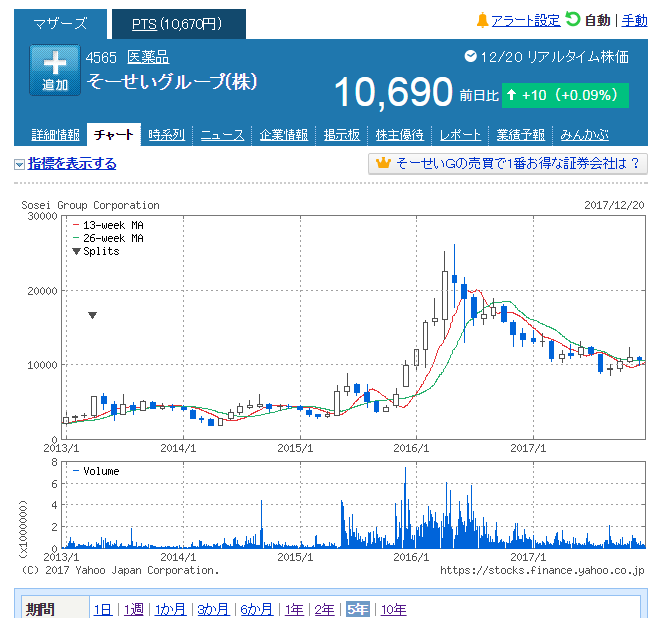Click the 期間 label cell
Screen dimensions: 657x618
point(55,608)
